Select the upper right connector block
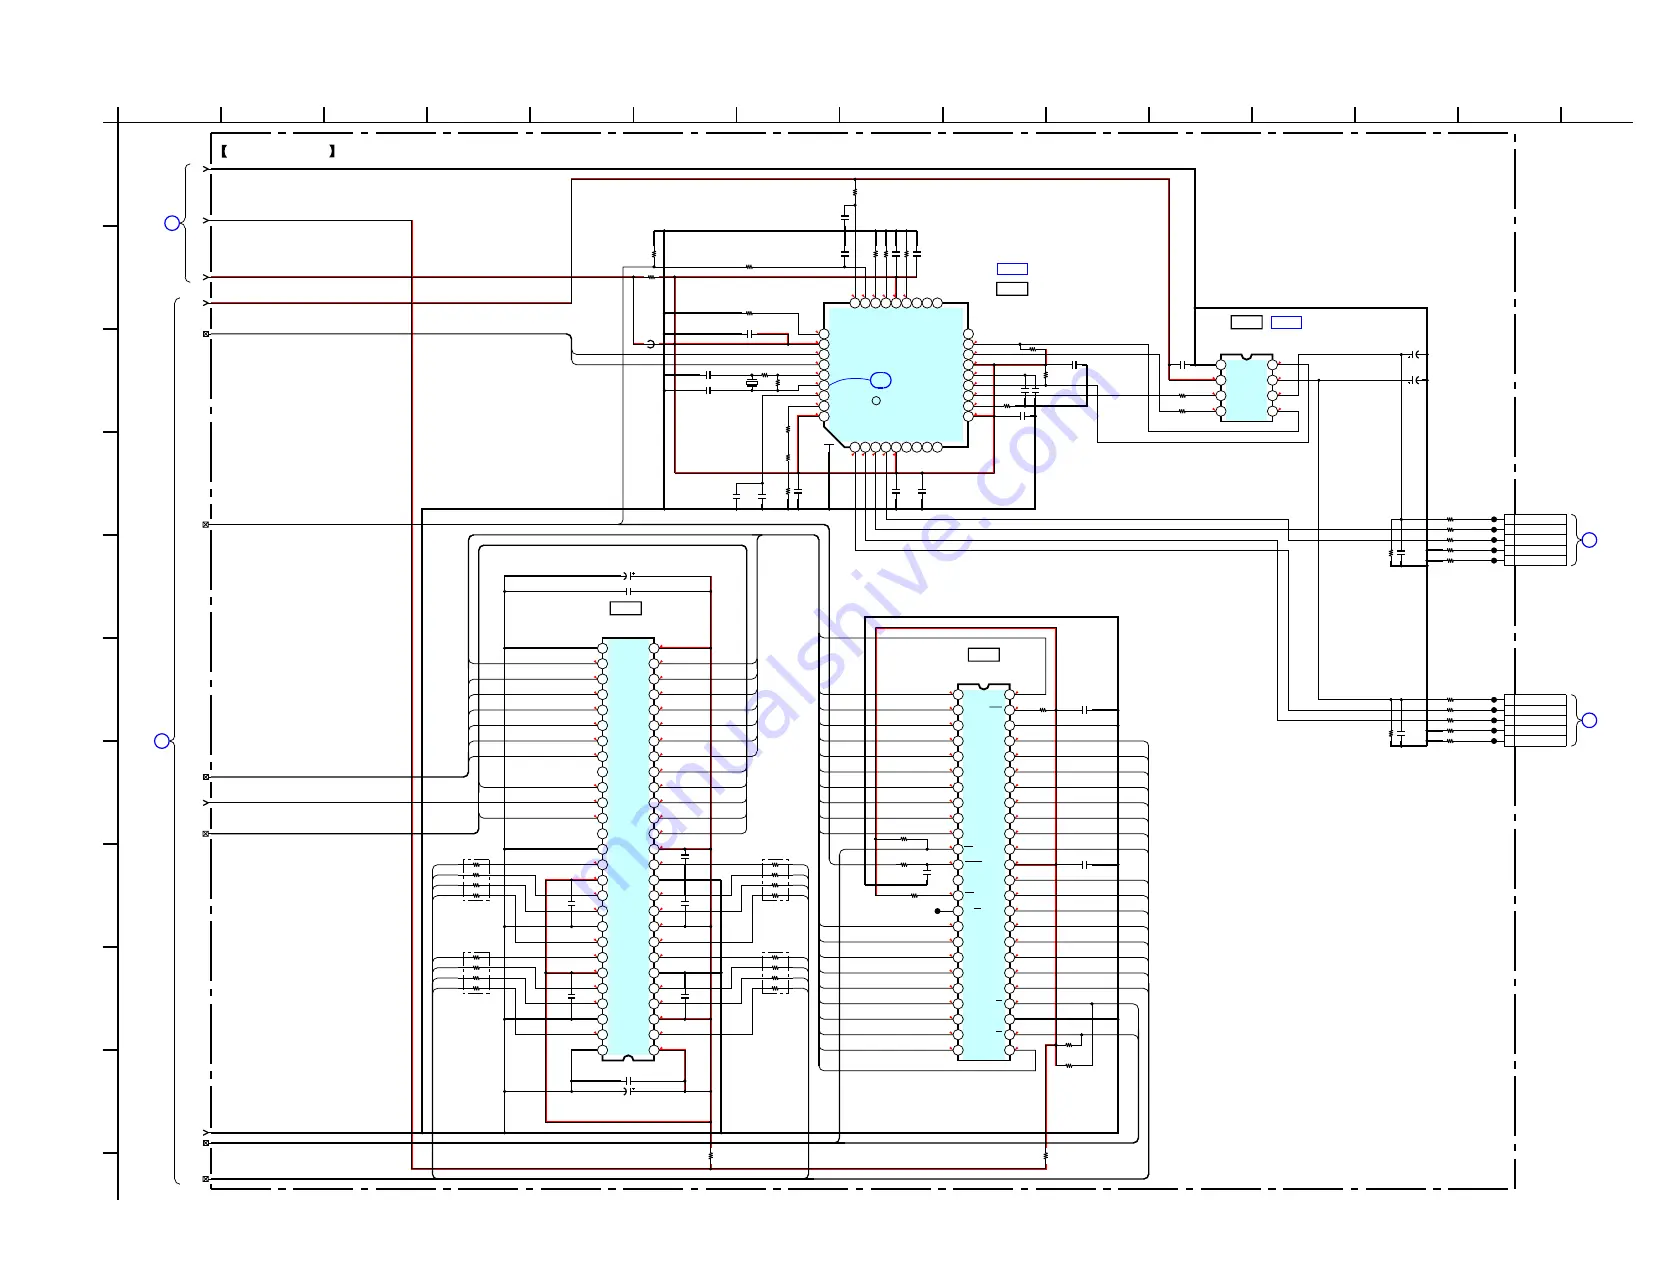Viewport: 1680px width, 1263px height. click(1535, 540)
